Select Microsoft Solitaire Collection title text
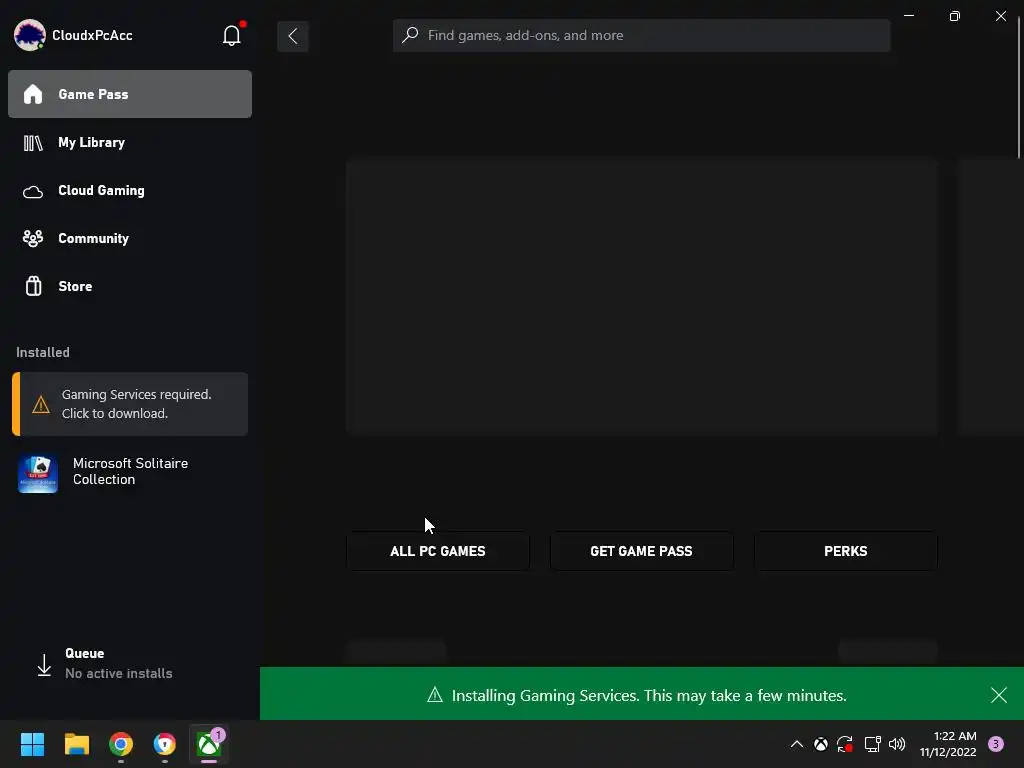Viewport: 1024px width, 768px height. (x=131, y=471)
